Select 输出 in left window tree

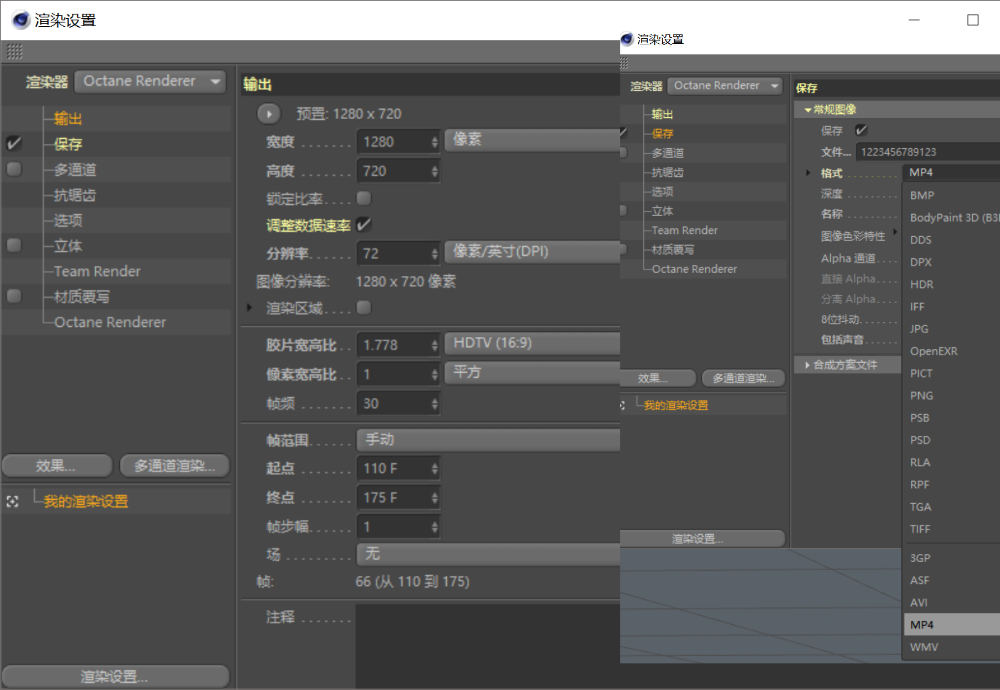click(x=68, y=119)
